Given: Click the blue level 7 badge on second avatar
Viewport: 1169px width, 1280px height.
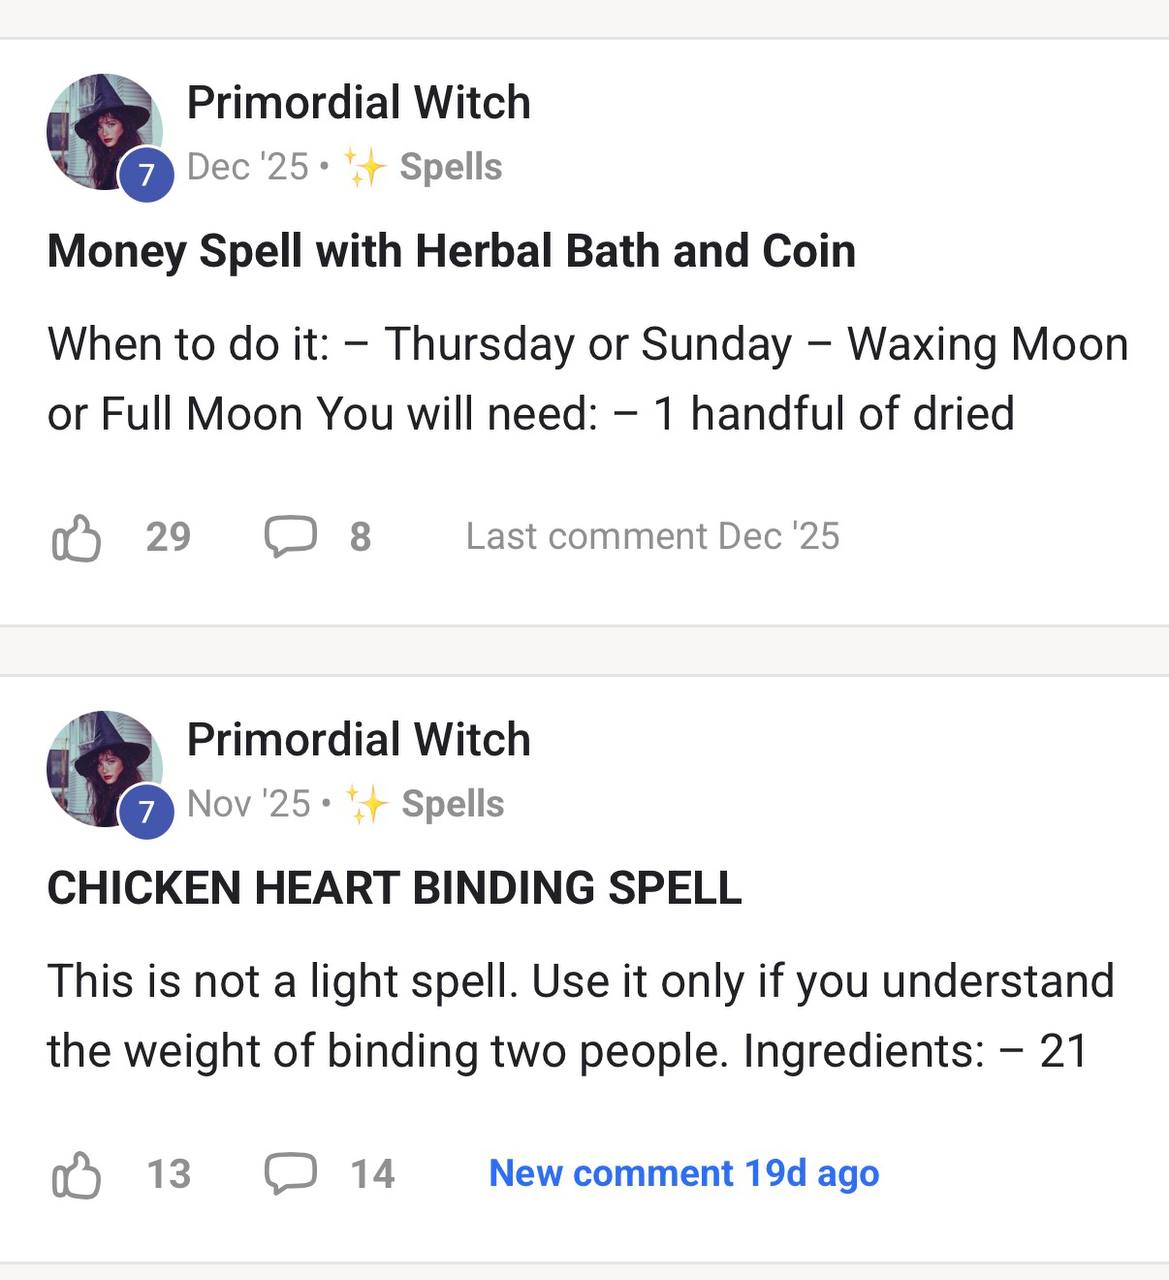Looking at the screenshot, I should [146, 808].
